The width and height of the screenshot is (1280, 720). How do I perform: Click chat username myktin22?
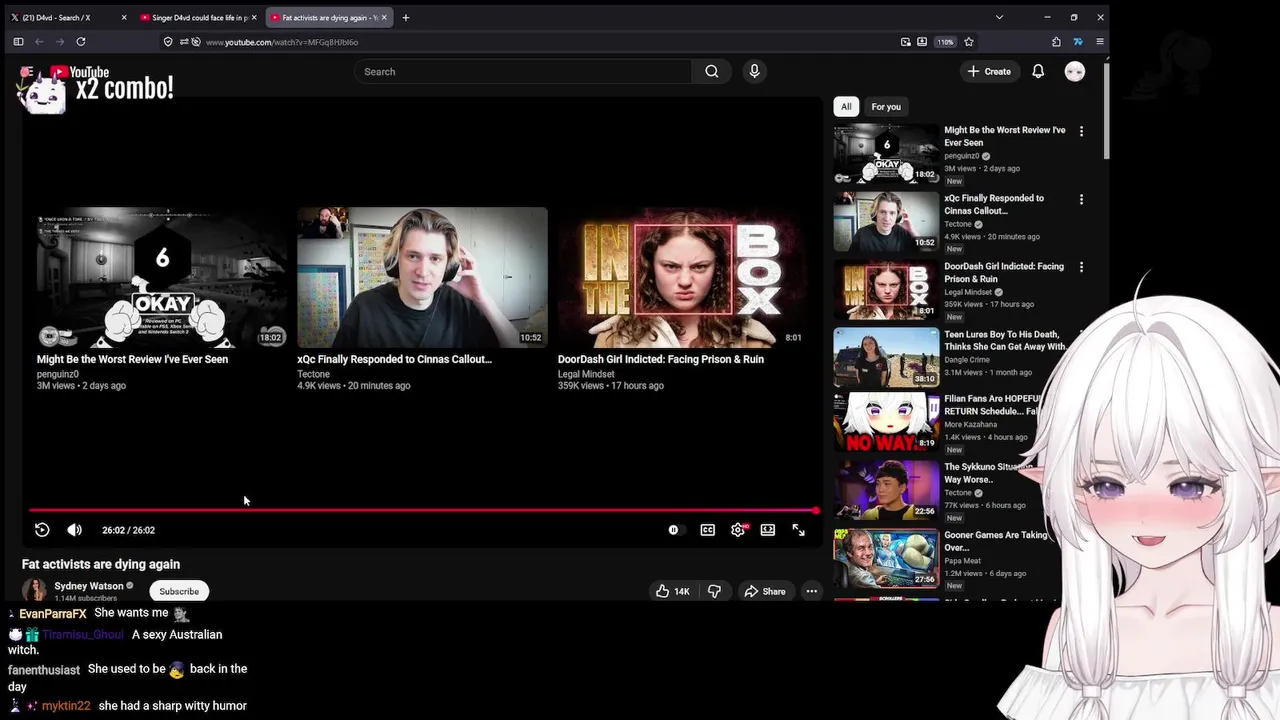tap(66, 706)
